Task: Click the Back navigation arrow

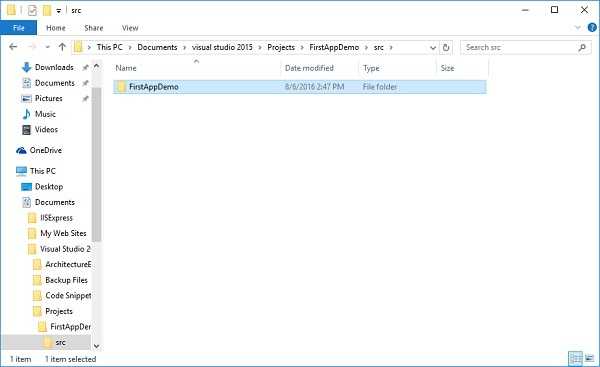Action: [13, 47]
